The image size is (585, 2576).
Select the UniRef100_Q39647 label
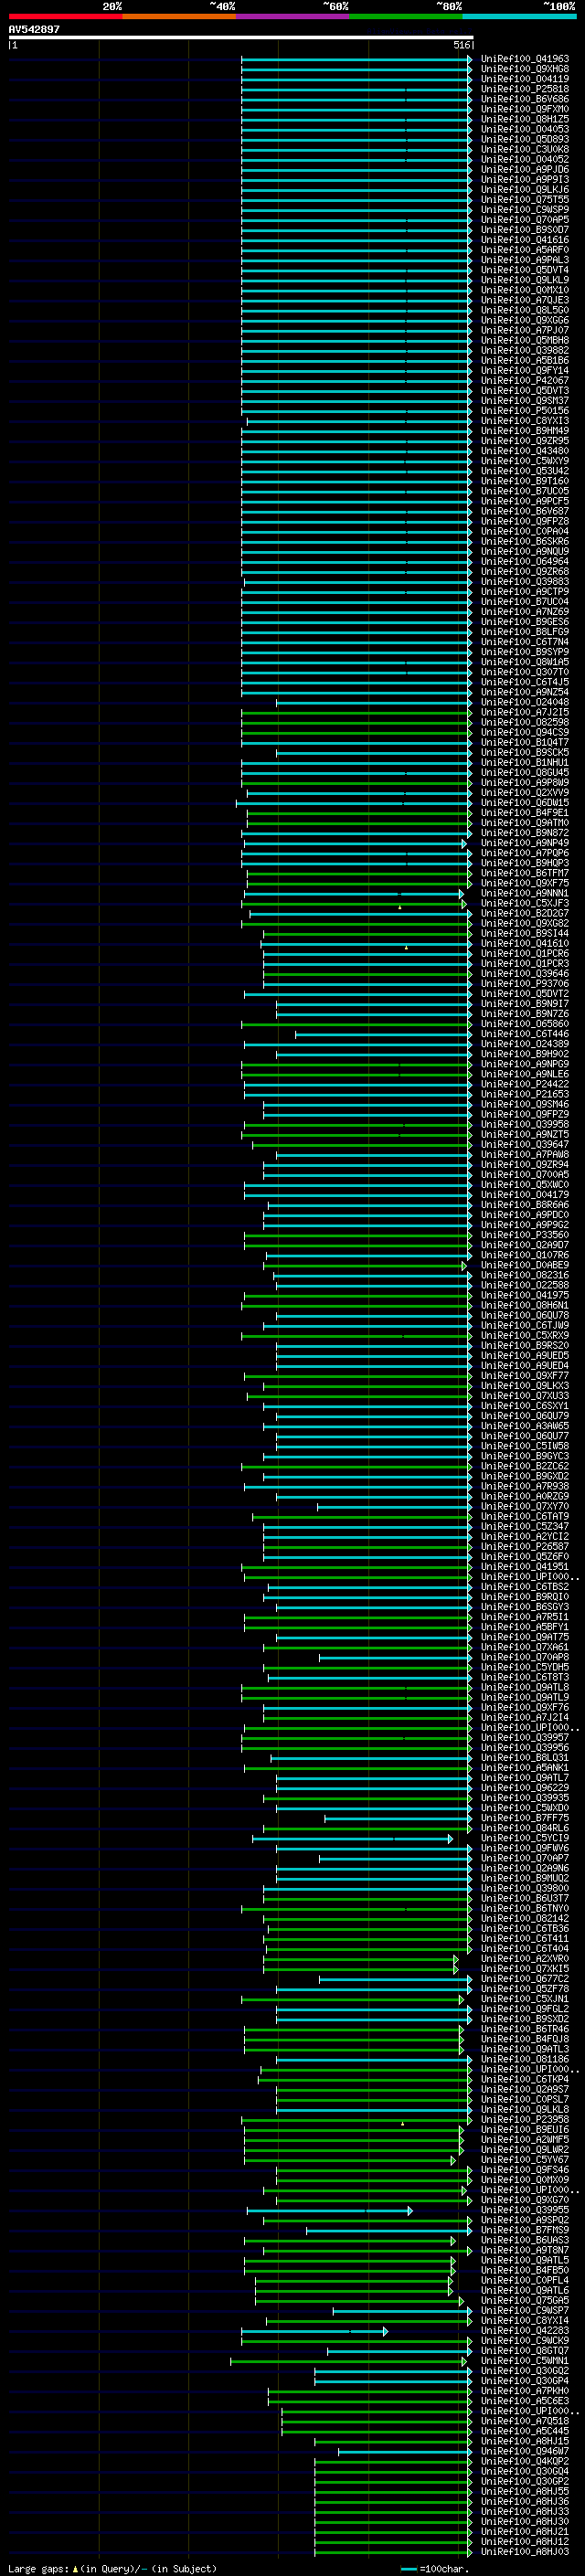pyautogui.click(x=525, y=1144)
